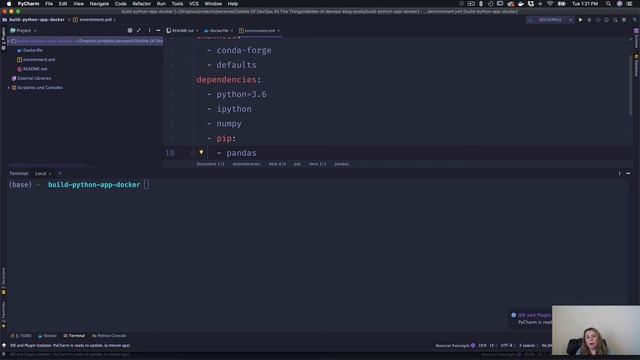Select the 'pandas' breadcrumb below the editor
Viewport: 640px width, 360px height.
[342, 164]
